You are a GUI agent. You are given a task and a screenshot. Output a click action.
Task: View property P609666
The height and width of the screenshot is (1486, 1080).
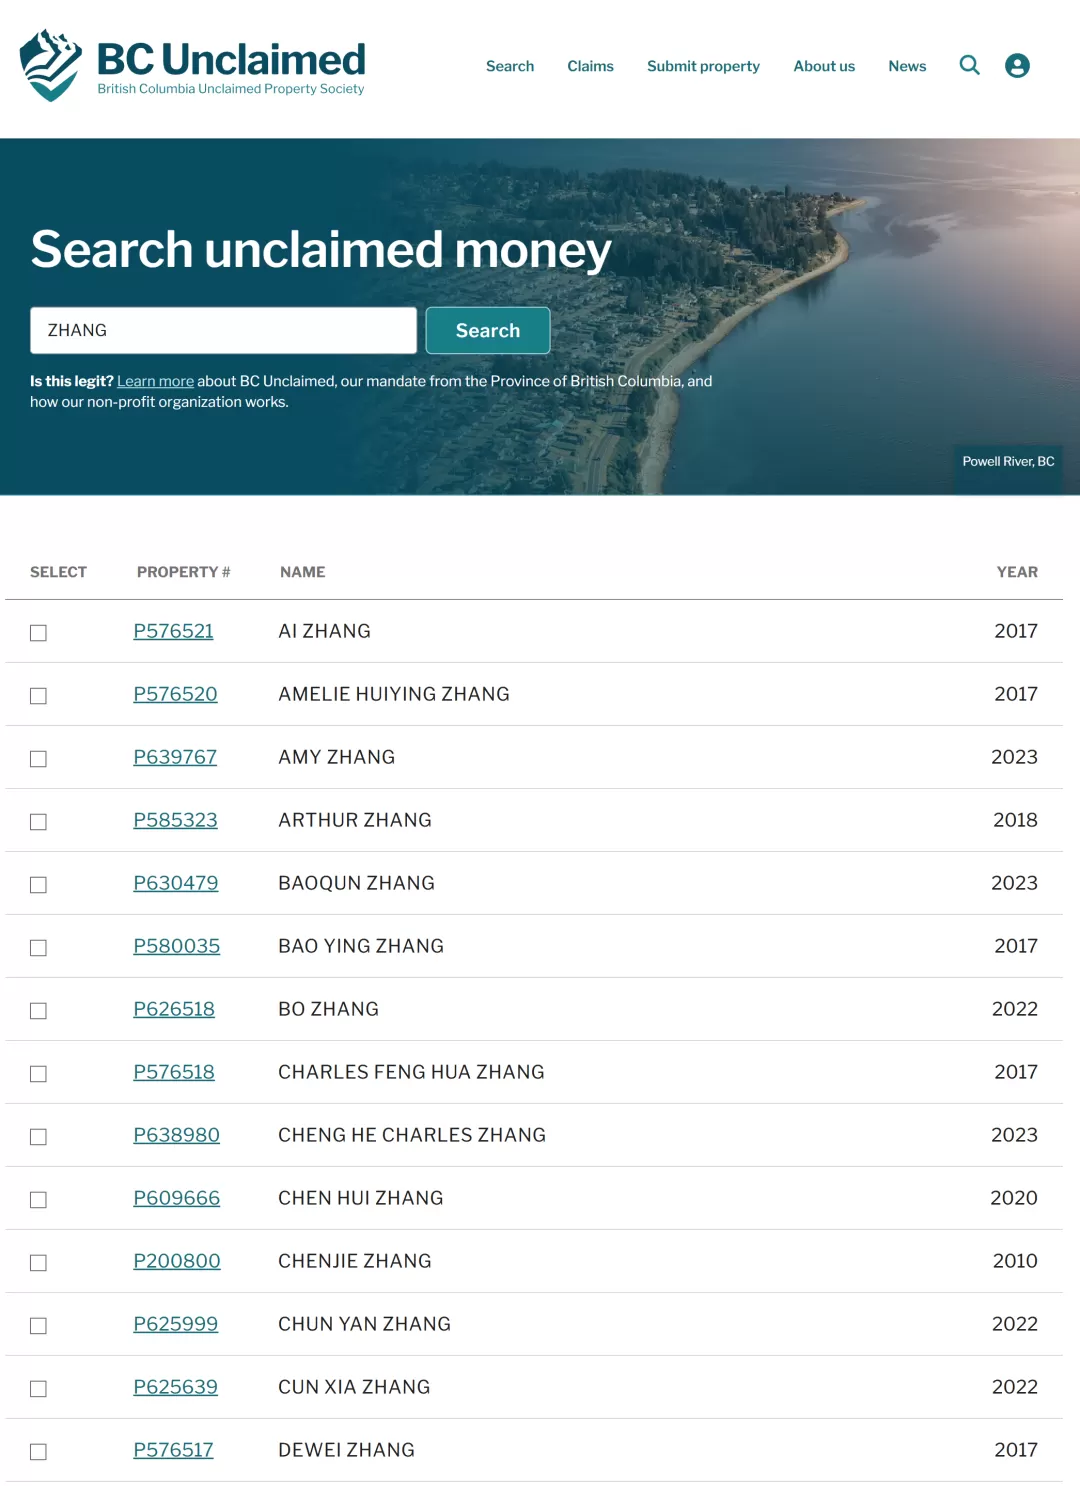tap(176, 1198)
